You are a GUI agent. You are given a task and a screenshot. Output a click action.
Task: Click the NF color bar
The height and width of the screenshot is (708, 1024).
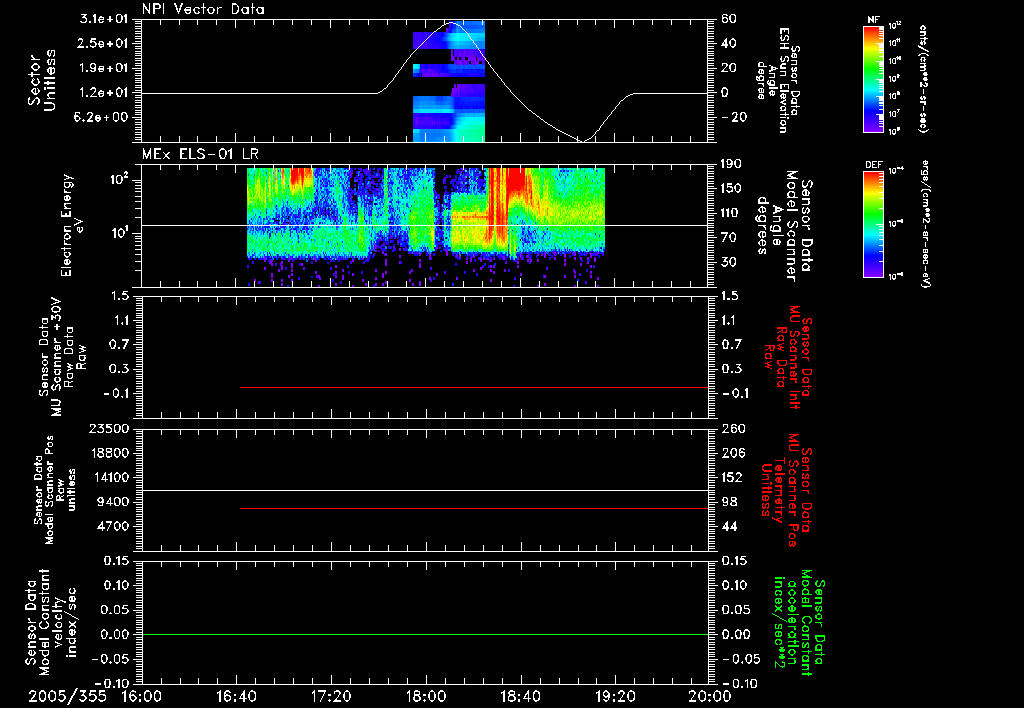[874, 78]
